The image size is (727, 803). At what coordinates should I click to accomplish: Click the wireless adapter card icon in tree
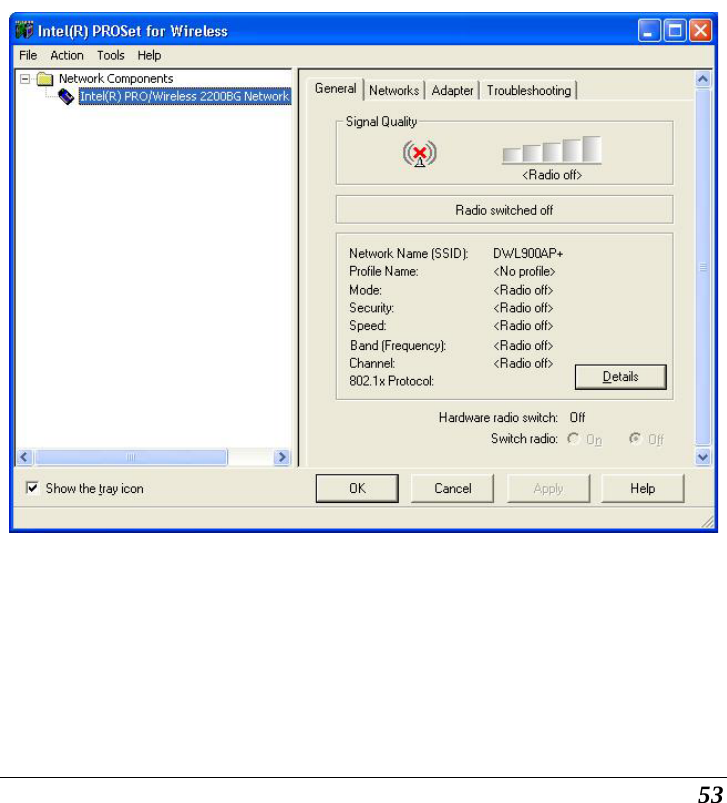[x=66, y=96]
